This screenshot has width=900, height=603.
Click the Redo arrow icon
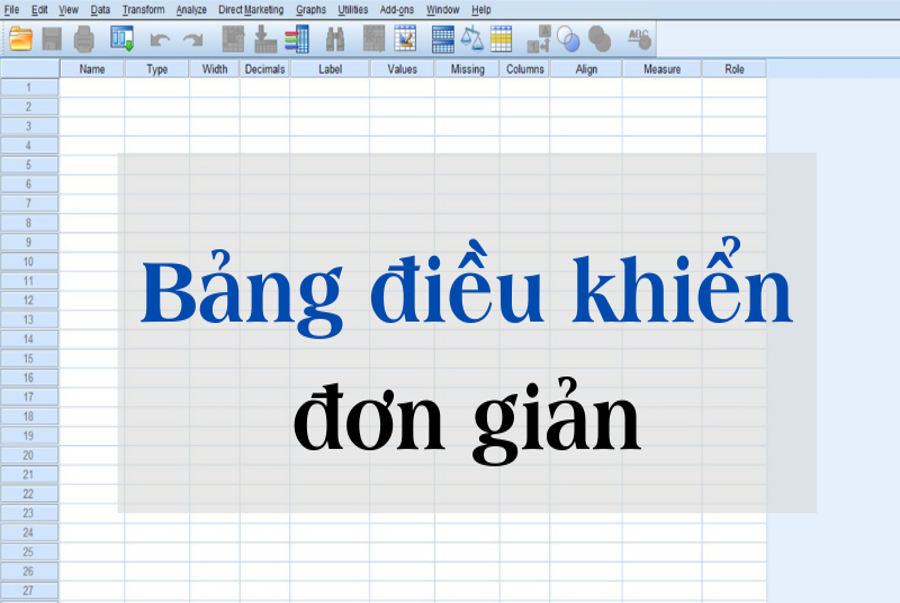192,40
